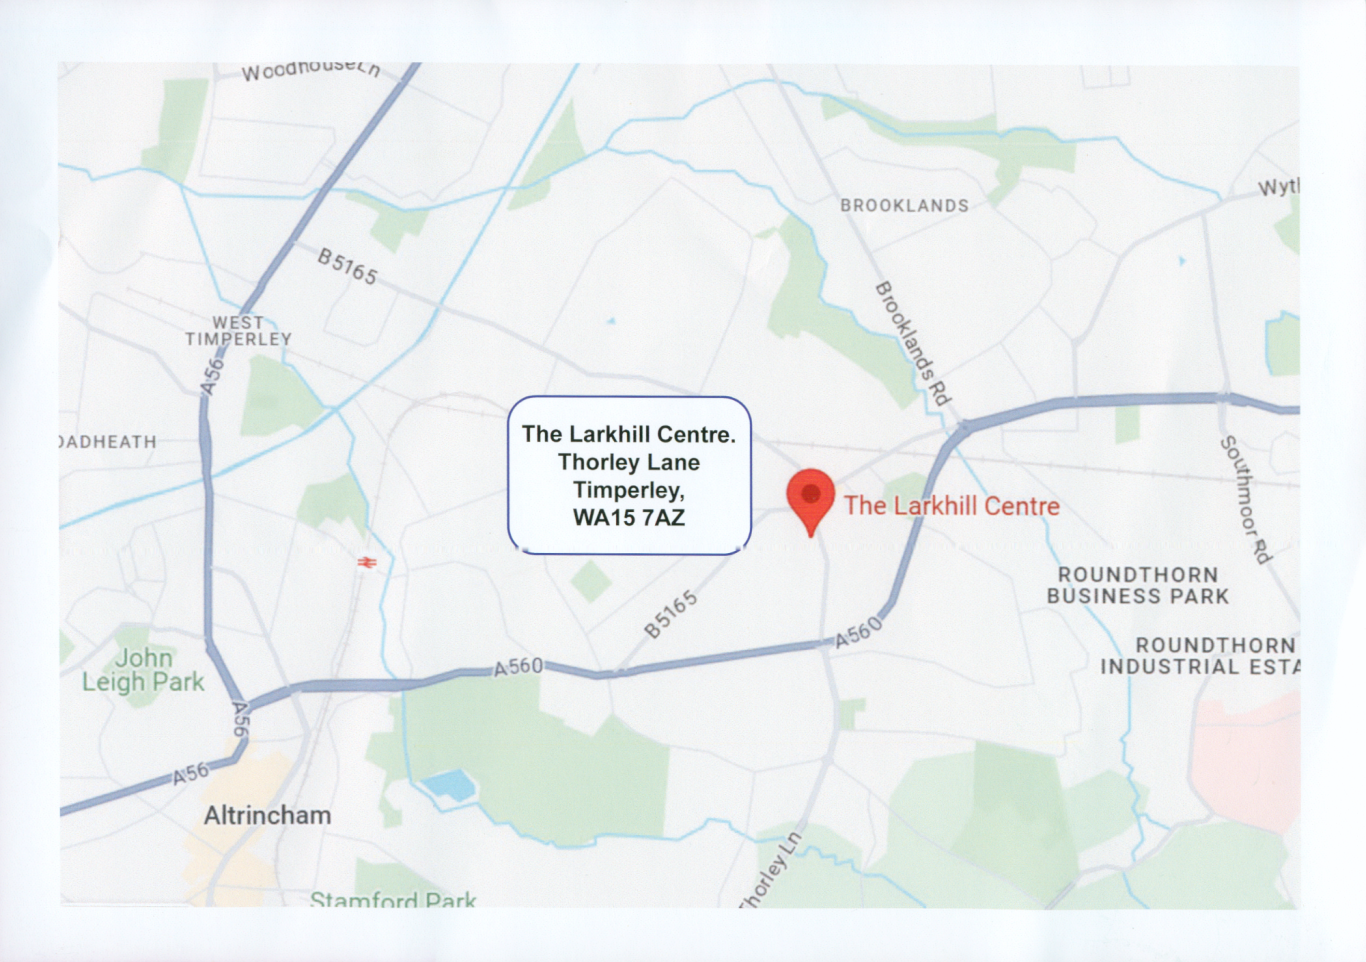The image size is (1366, 962).
Task: Select The Larkhill Centre red label
Action: coord(951,506)
